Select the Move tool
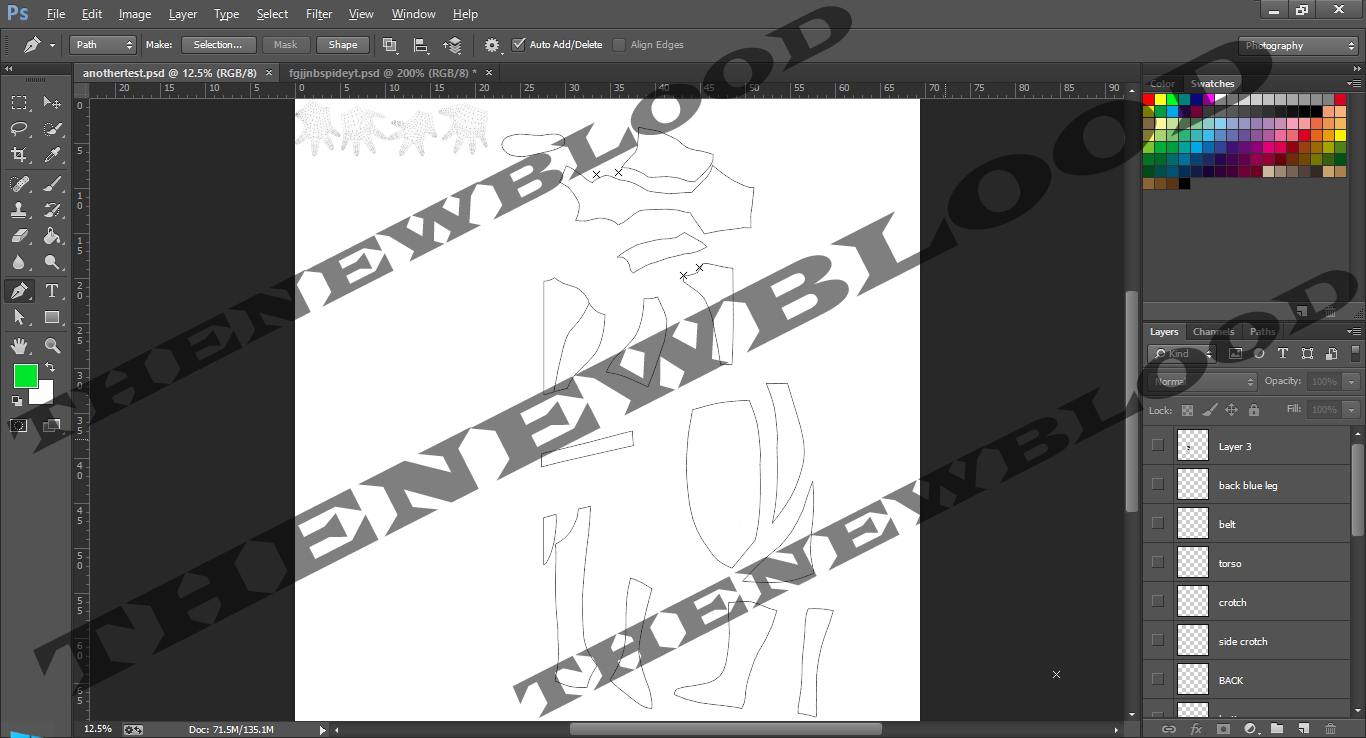 [52, 102]
